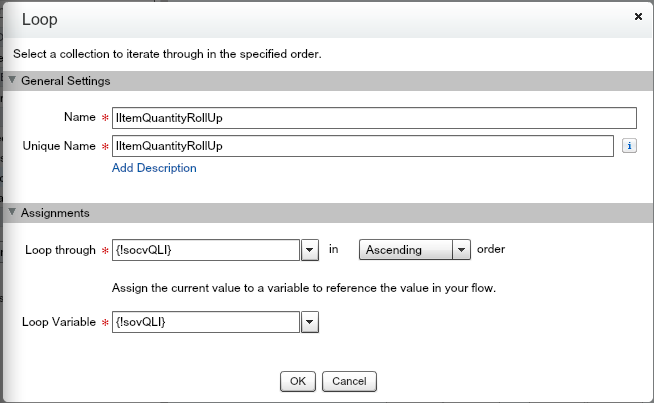Focus the Loop Variable input field
654x403 pixels.
click(205, 321)
